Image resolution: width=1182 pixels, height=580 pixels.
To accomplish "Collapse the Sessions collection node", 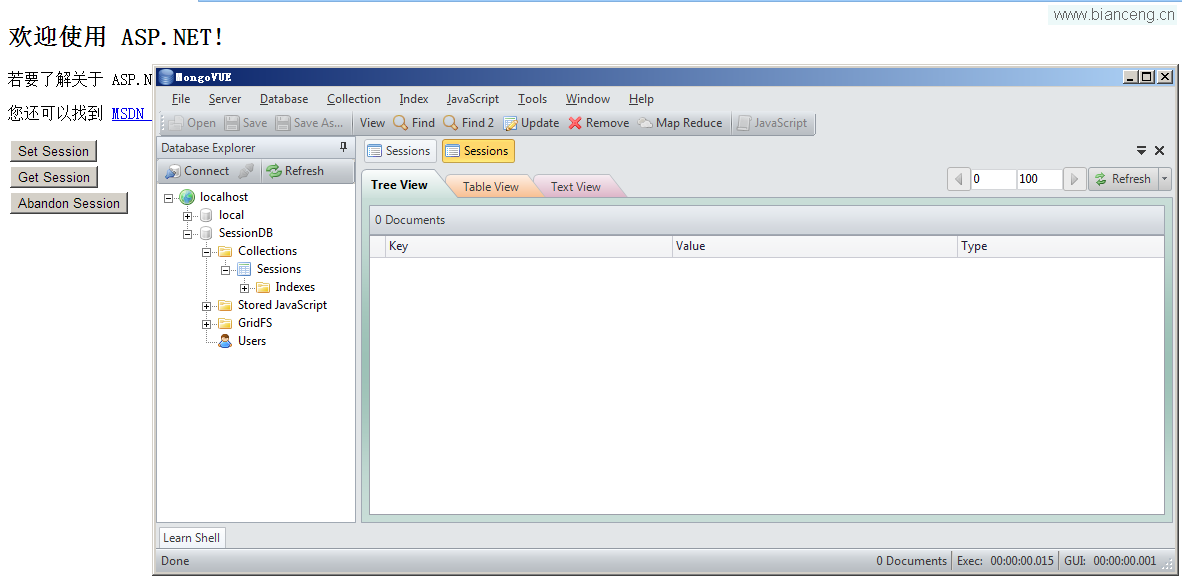I will [x=225, y=270].
